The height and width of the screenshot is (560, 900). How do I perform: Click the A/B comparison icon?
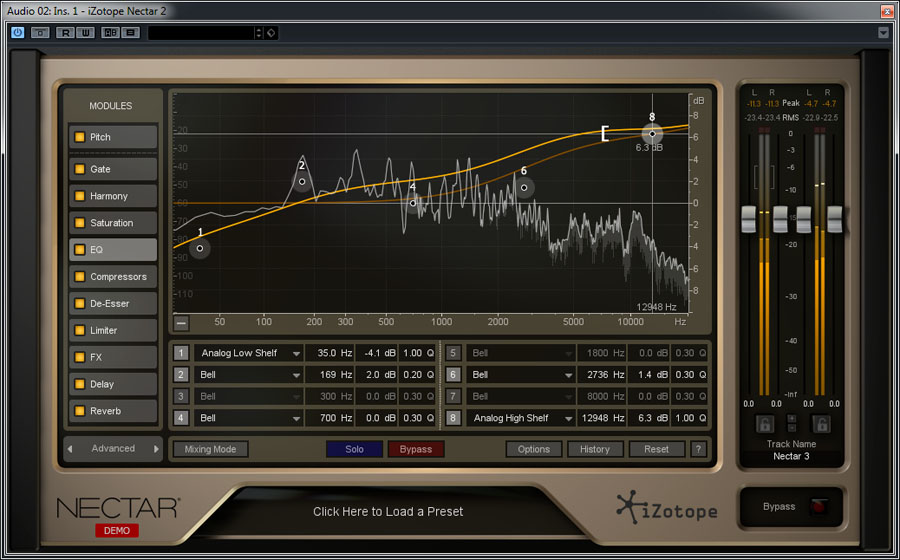pyautogui.click(x=110, y=32)
